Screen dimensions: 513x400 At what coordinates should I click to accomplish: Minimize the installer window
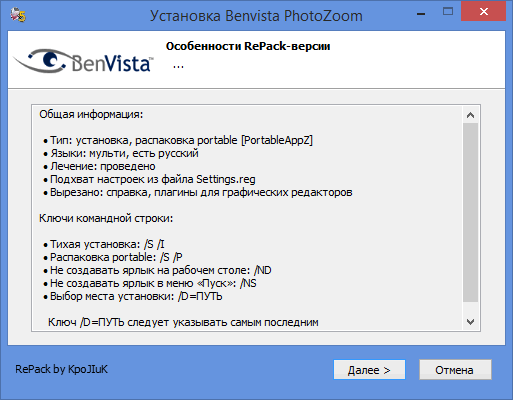421,13
